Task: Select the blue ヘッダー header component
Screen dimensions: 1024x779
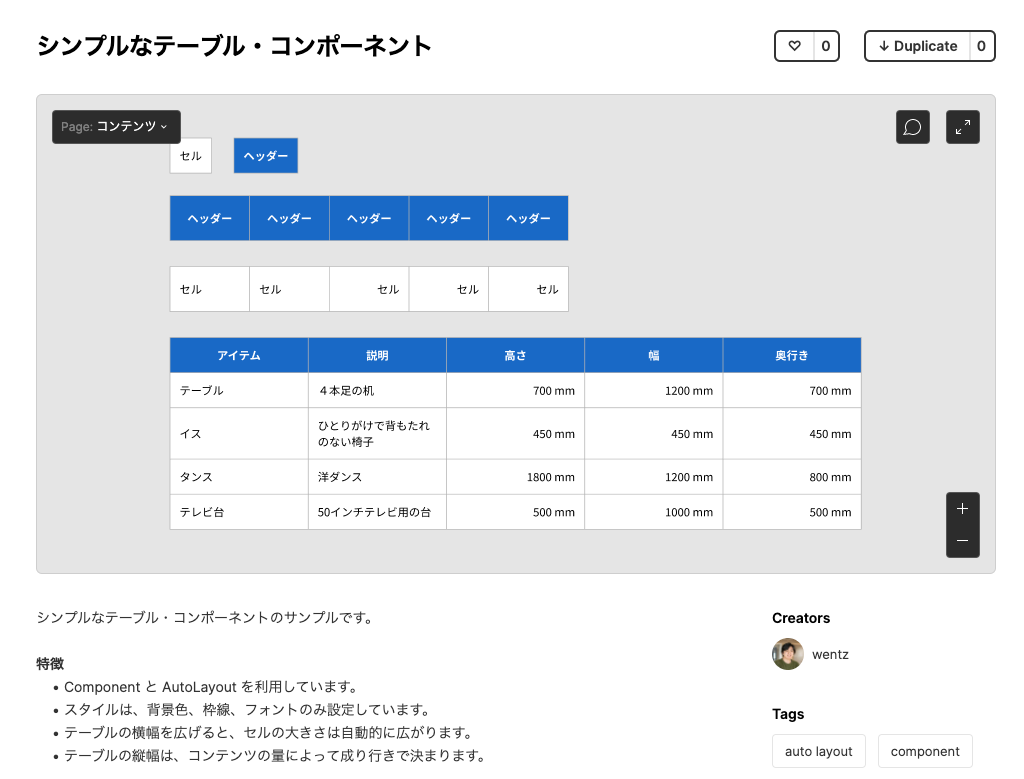Action: [265, 155]
